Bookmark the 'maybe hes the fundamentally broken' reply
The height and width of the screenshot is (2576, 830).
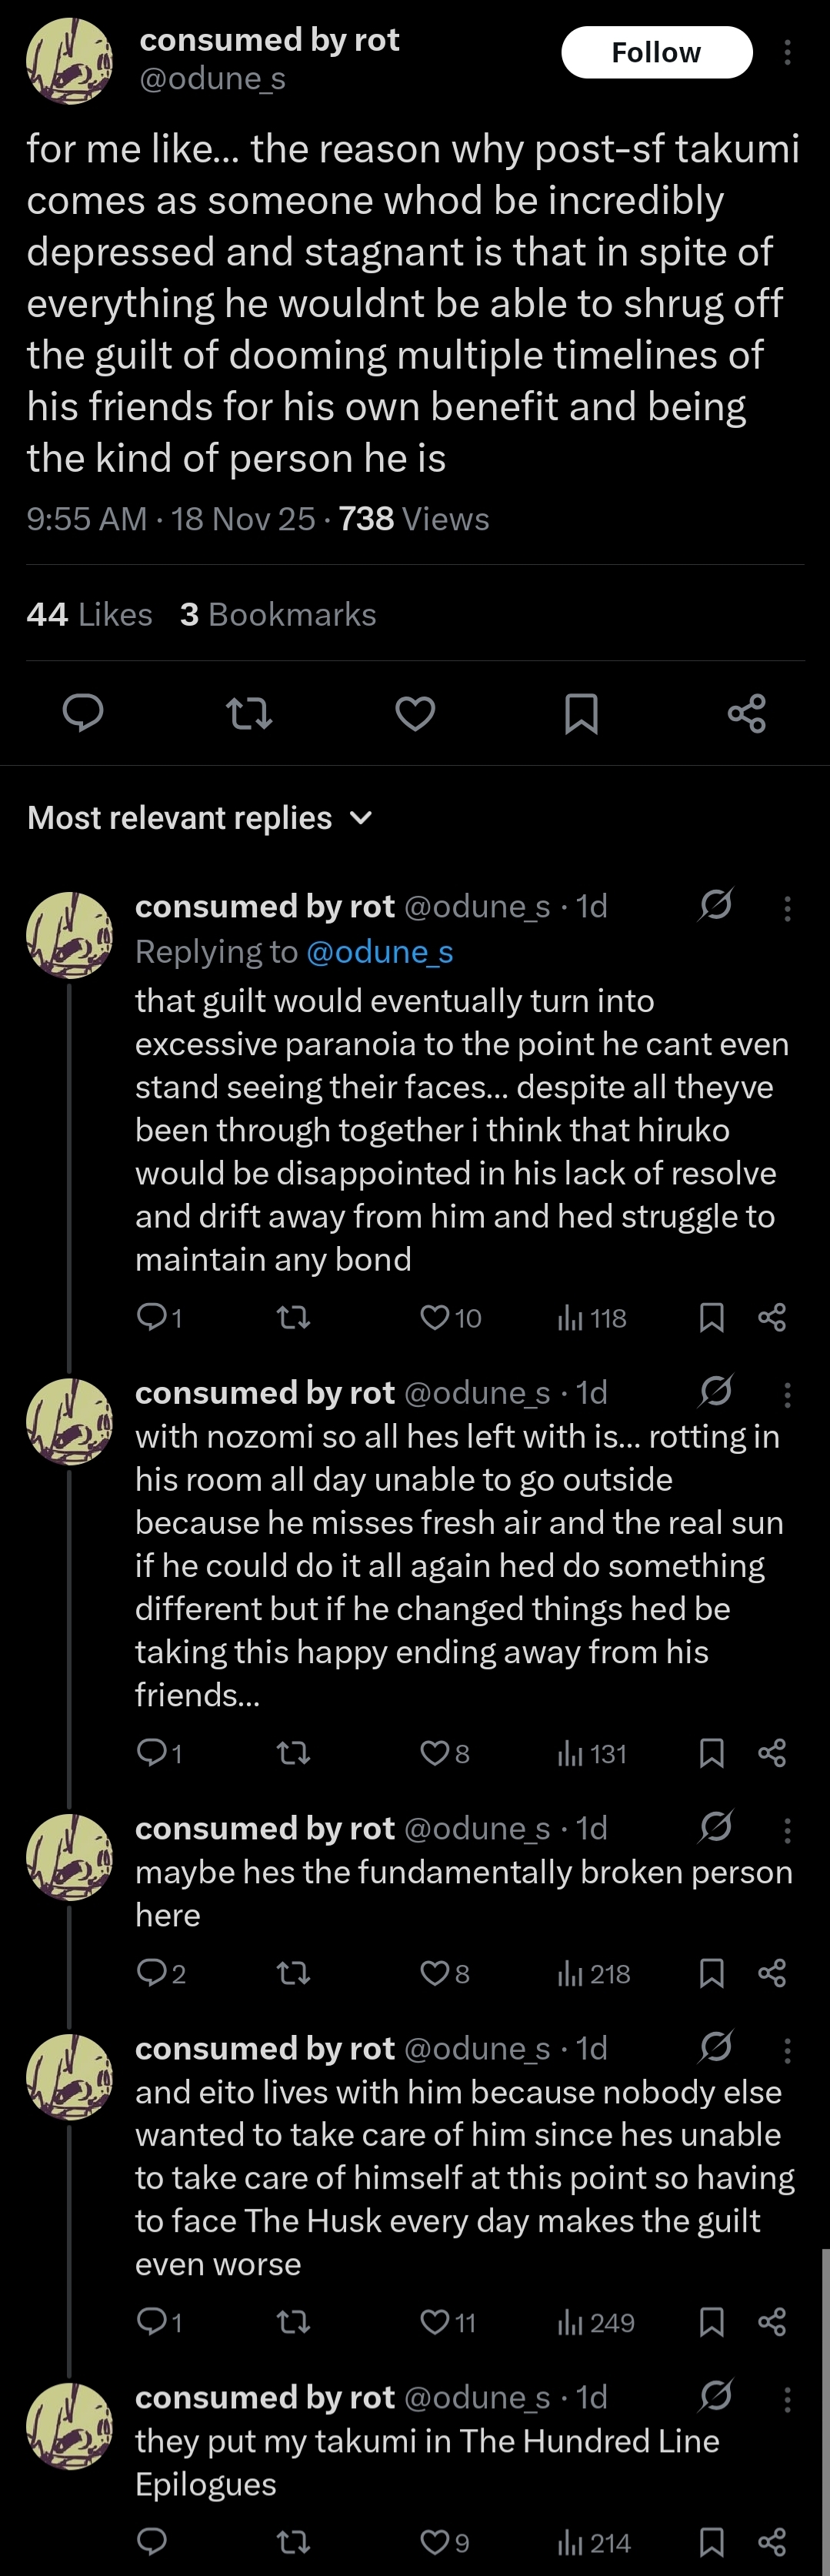click(711, 1973)
